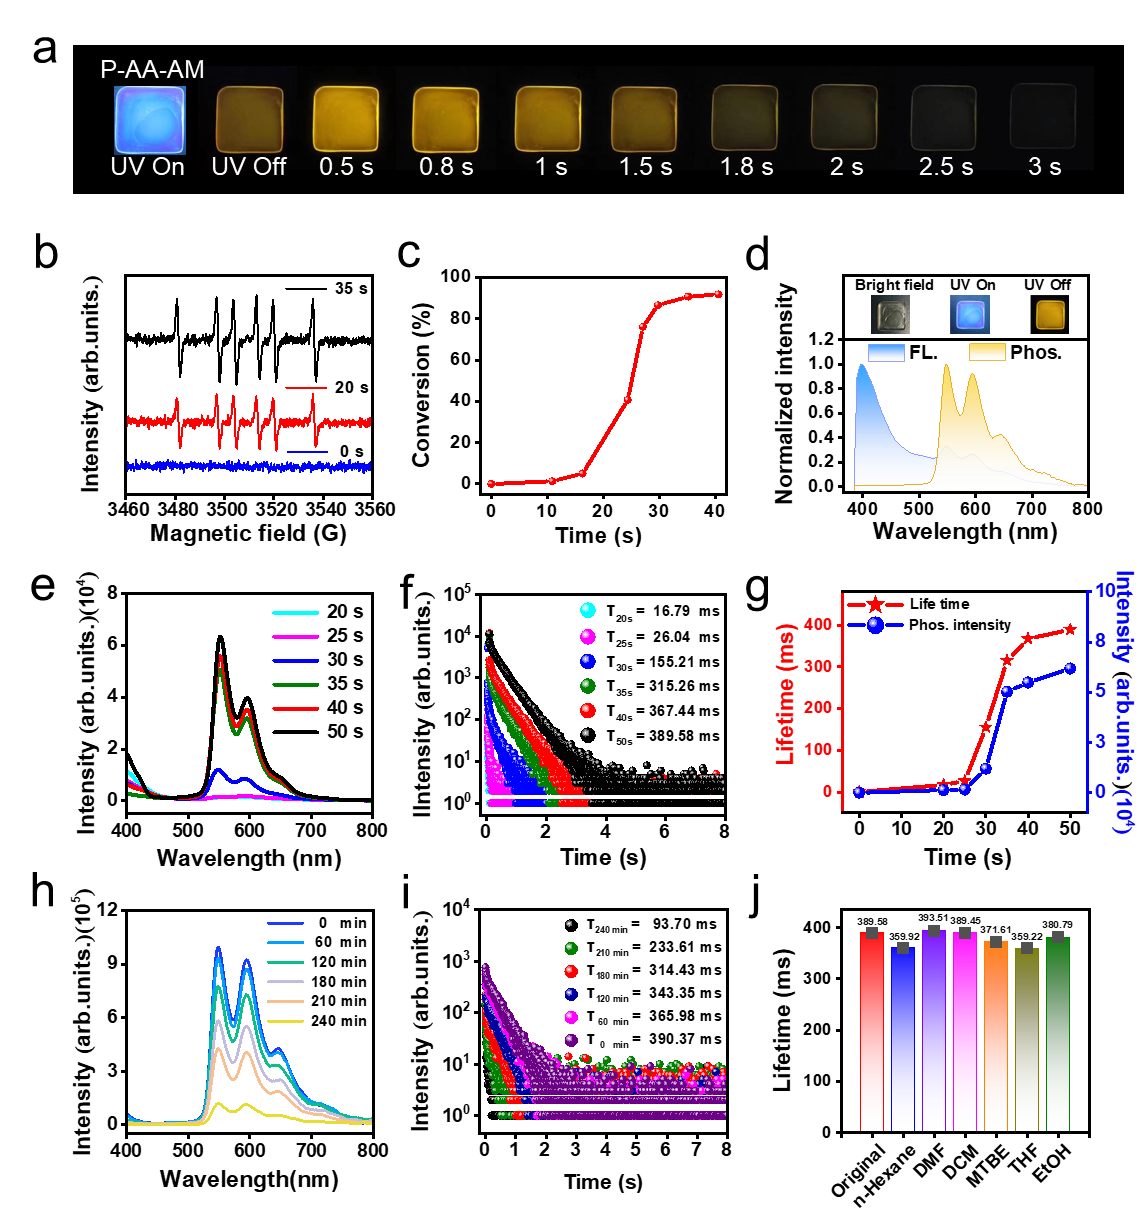Click the Lifetime (ms) axis label
Screen dimensions: 1146x1220
click(786, 693)
